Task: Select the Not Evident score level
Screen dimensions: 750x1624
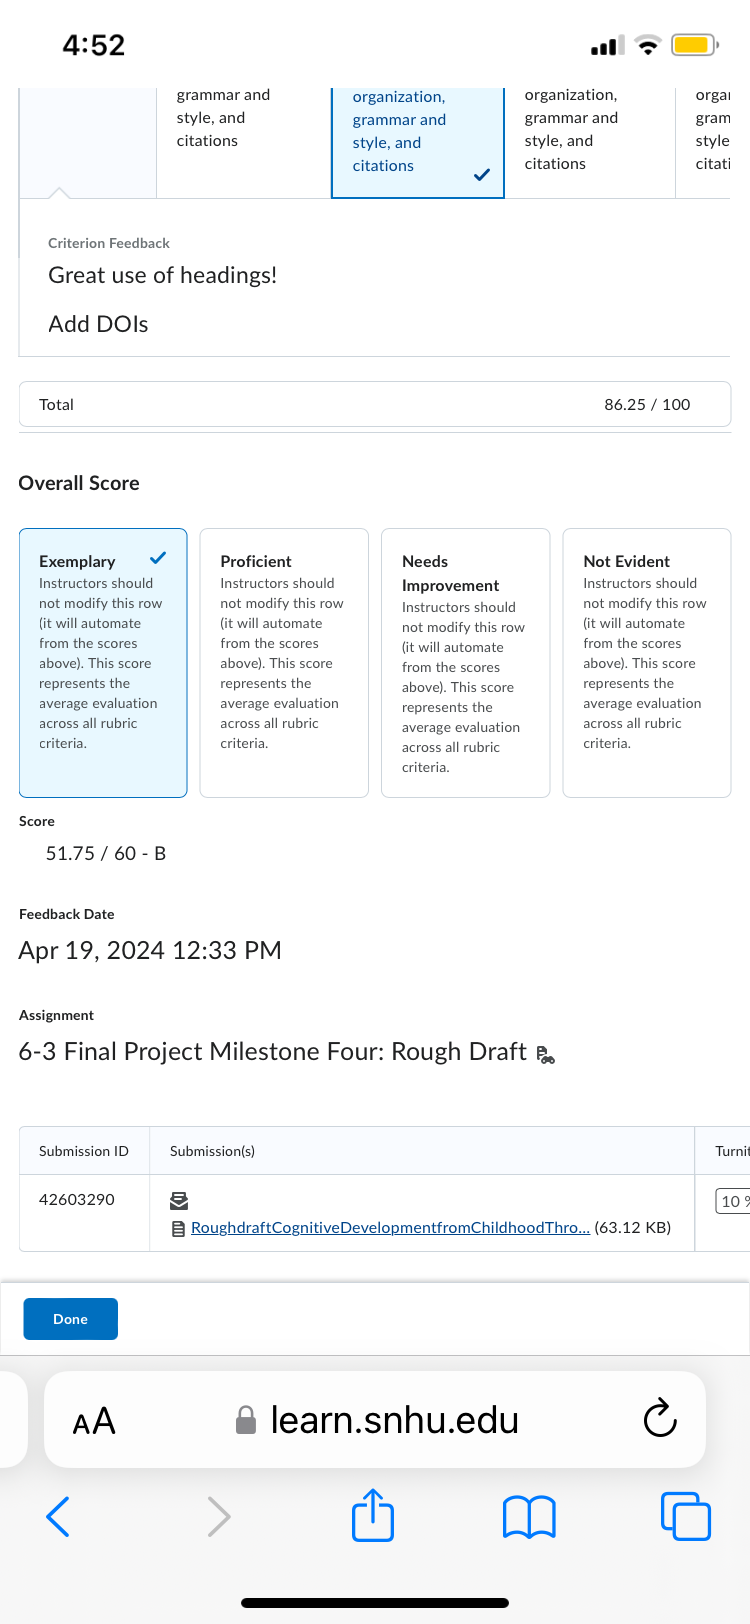Action: point(647,663)
